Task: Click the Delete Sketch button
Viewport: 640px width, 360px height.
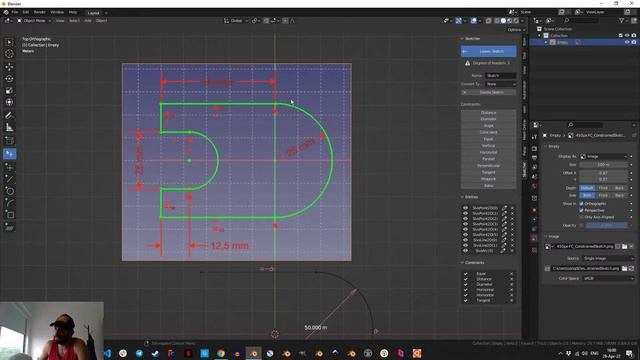Action: 489,92
